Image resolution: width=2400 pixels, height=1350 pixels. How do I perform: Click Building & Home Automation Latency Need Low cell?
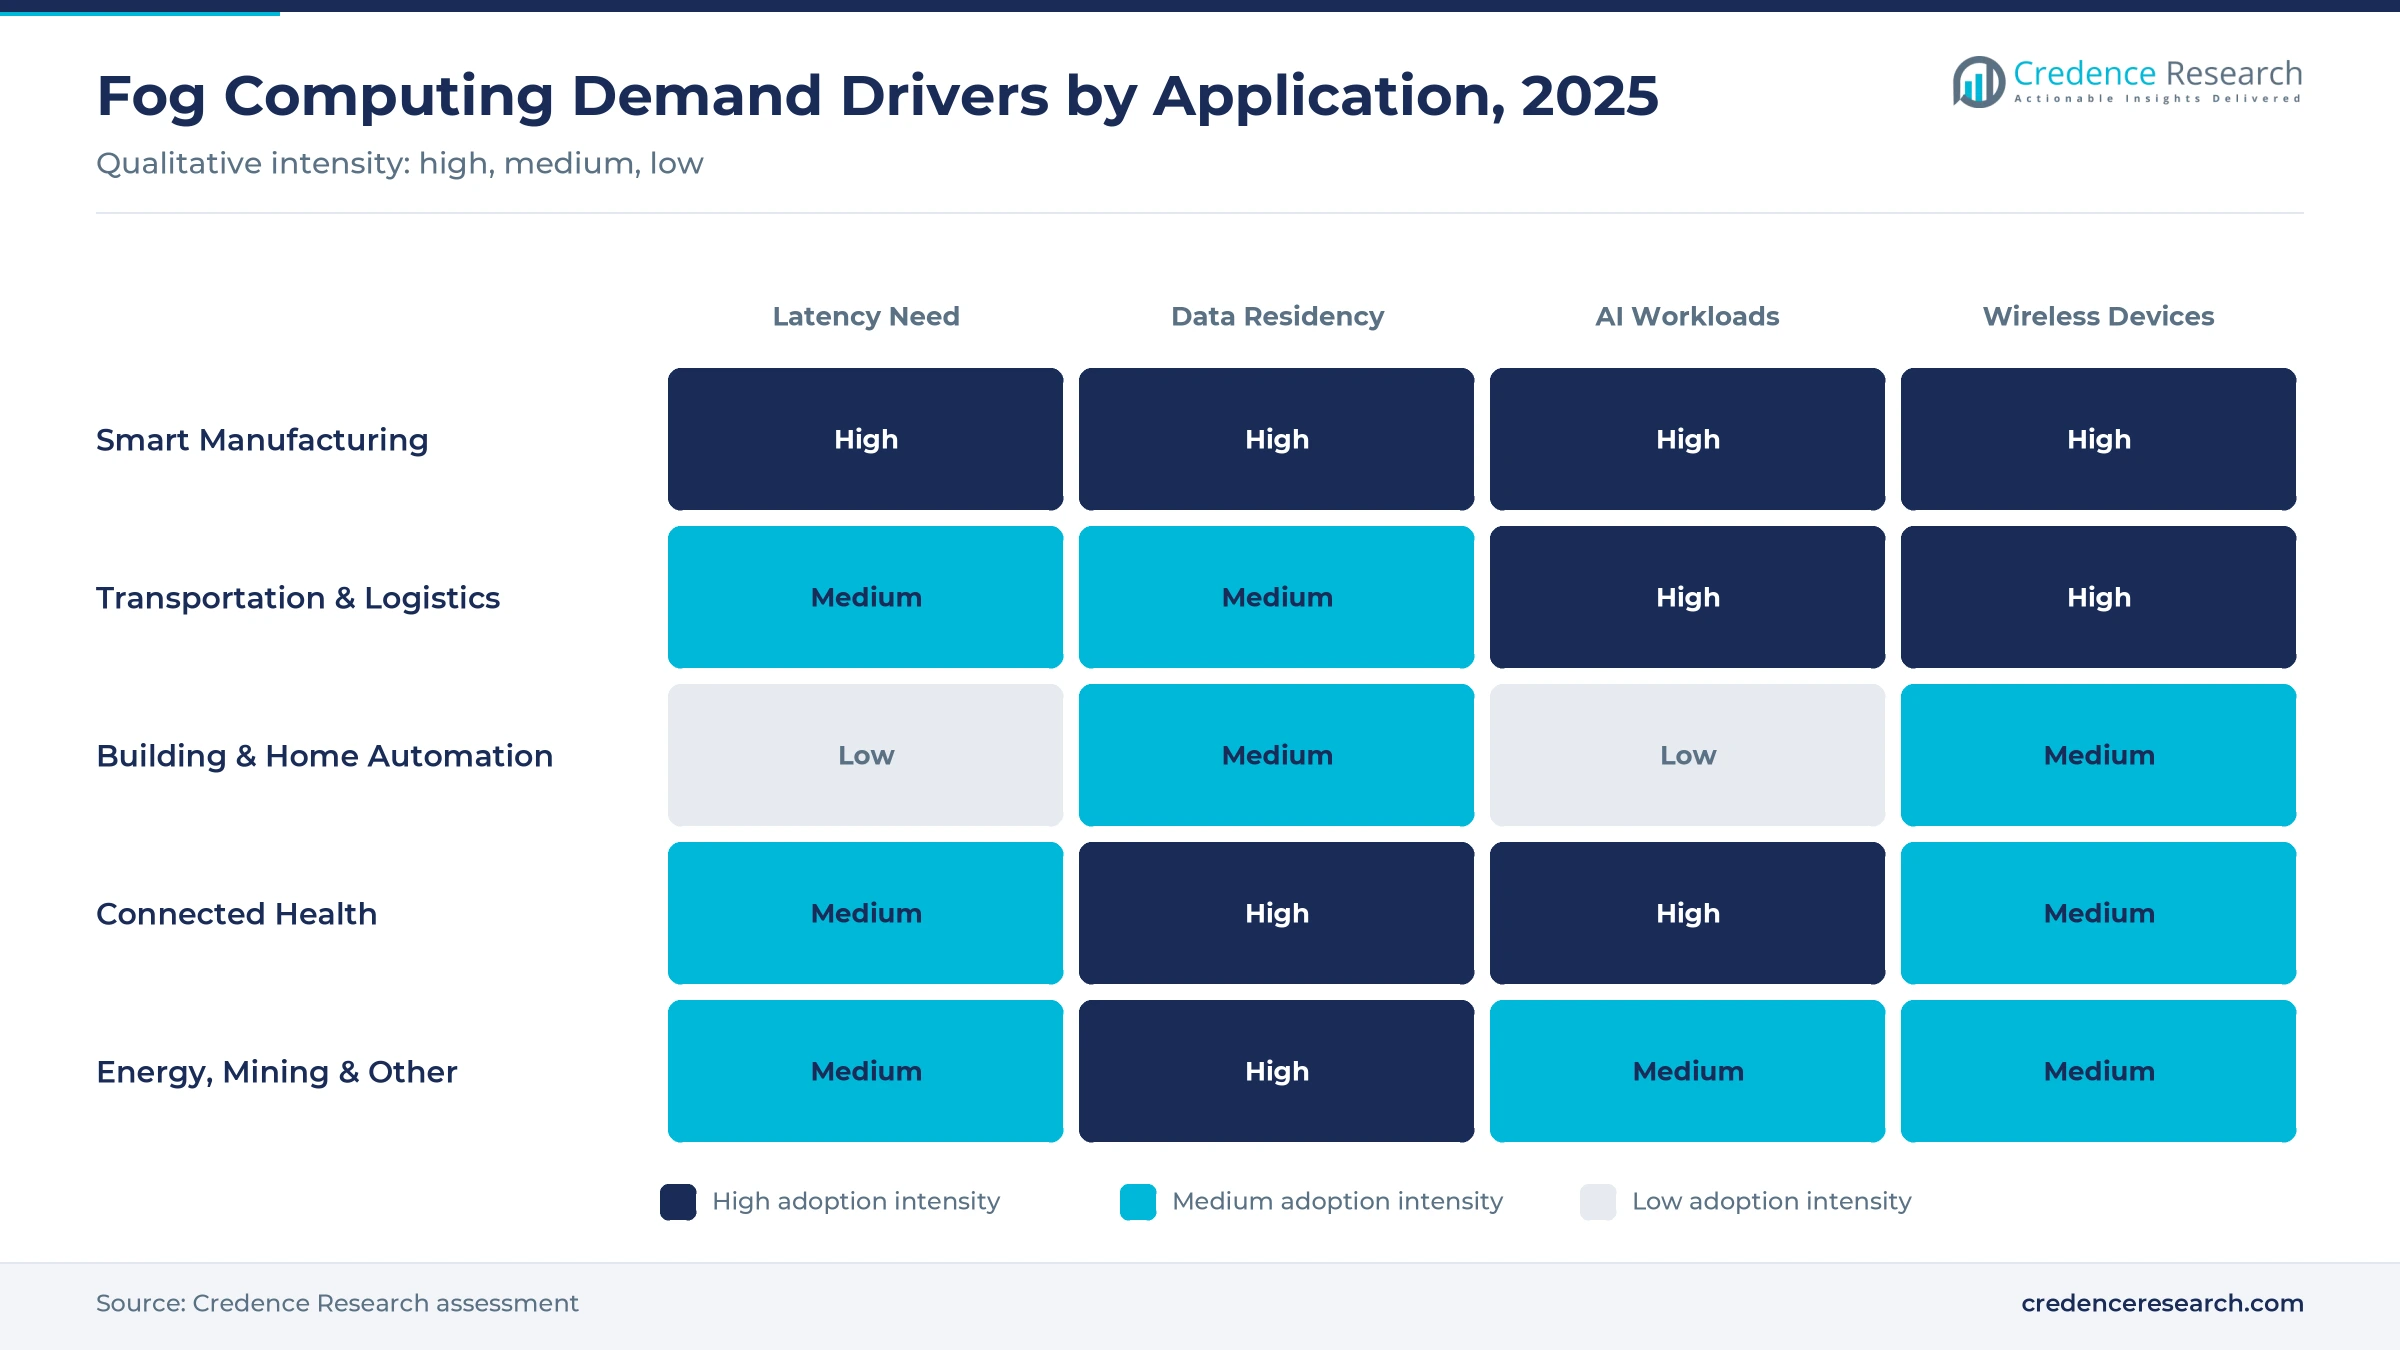point(866,755)
